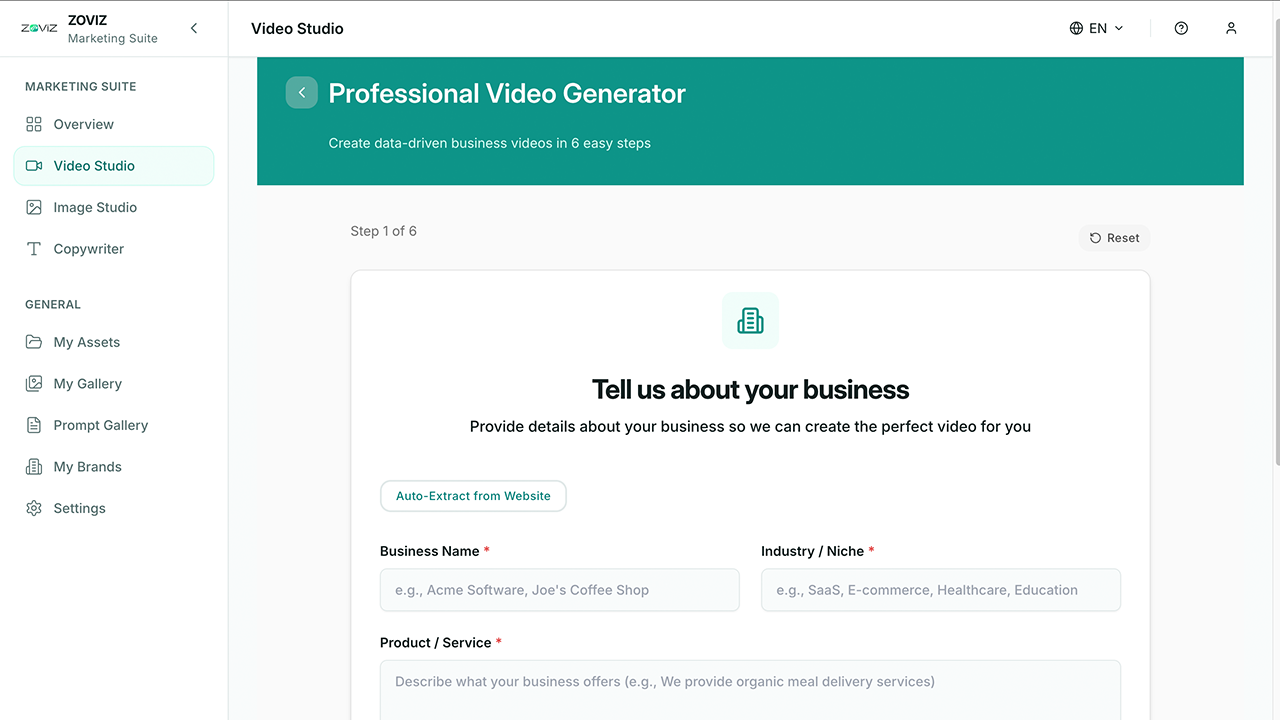Viewport: 1280px width, 720px height.
Task: Select Video Studio in the sidebar
Action: click(114, 166)
